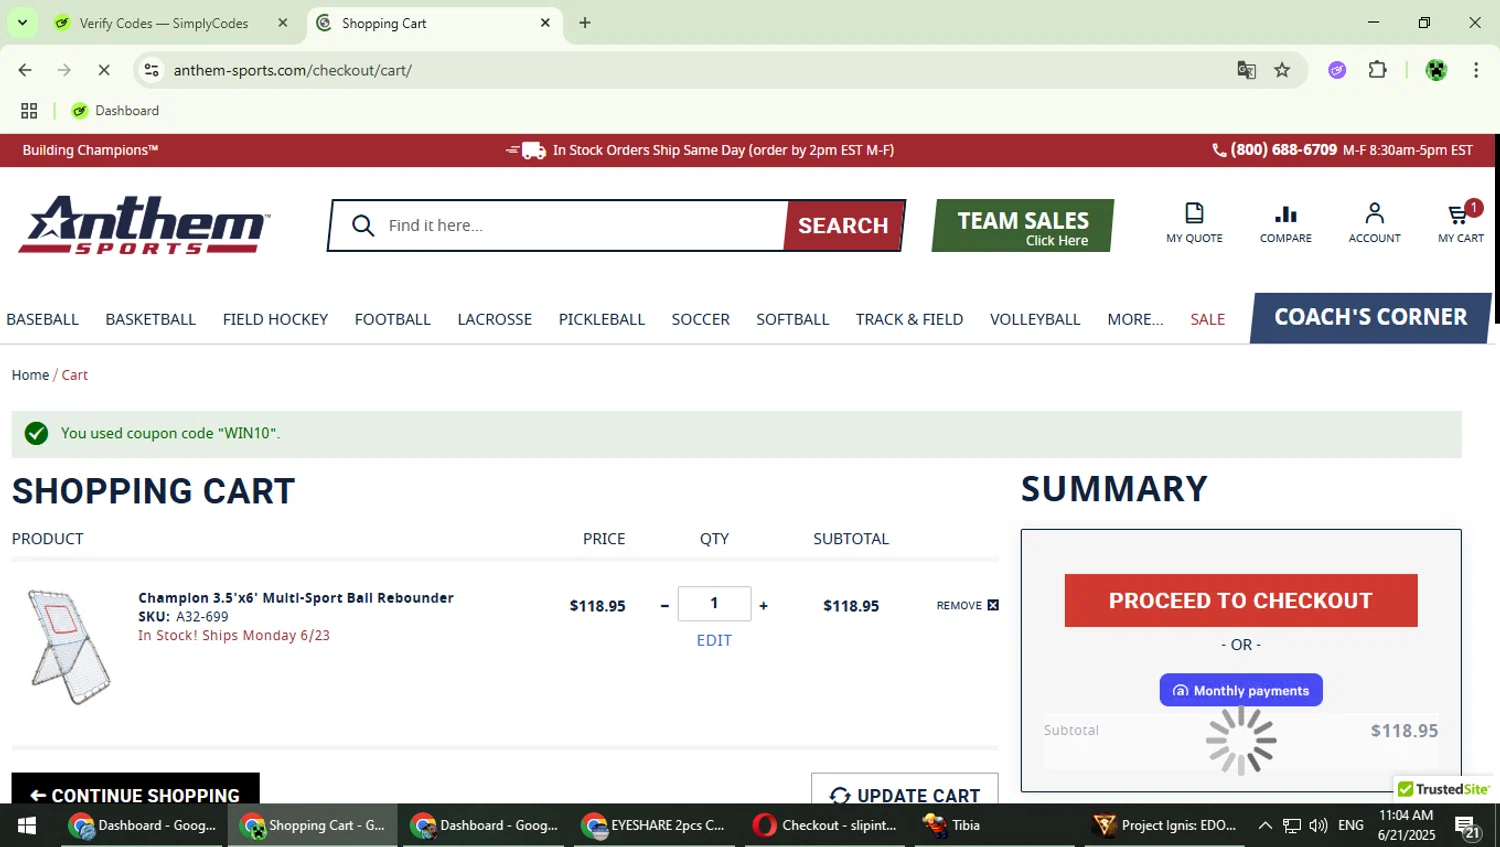
Task: Open the SALE menu item
Action: pos(1207,319)
